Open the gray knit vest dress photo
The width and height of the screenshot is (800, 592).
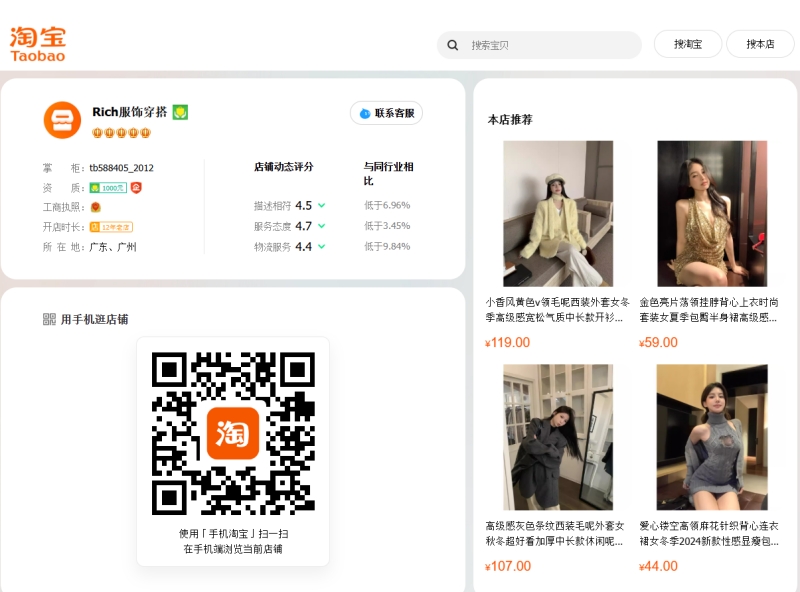tap(712, 437)
